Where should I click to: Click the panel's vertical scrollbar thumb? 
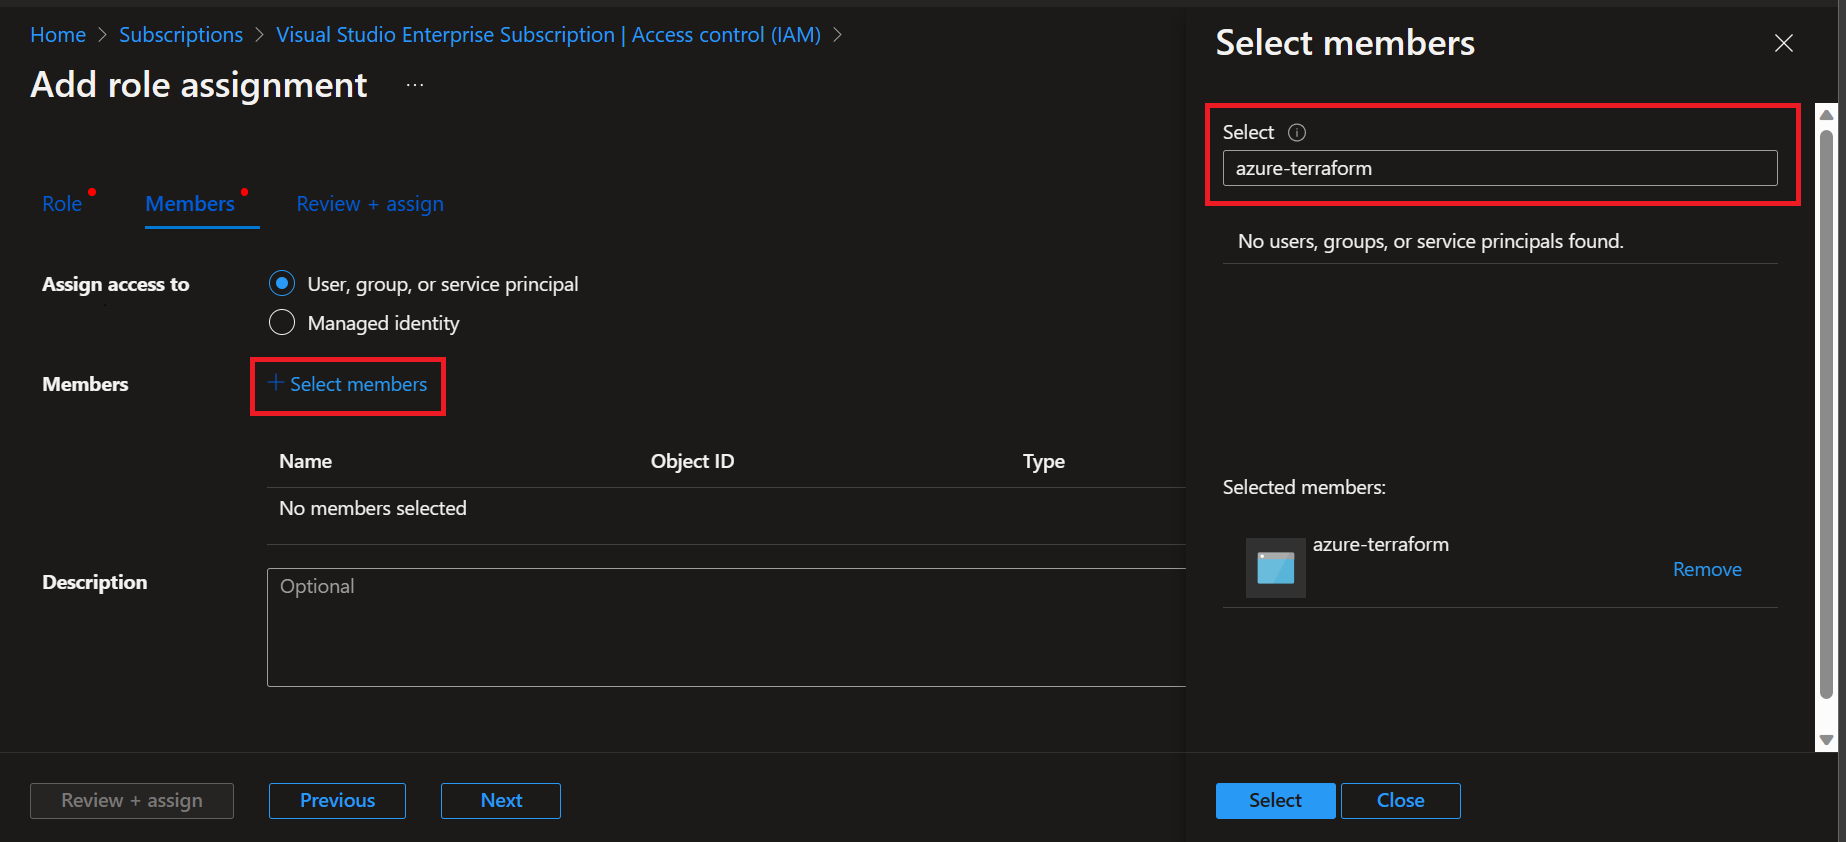pyautogui.click(x=1826, y=415)
